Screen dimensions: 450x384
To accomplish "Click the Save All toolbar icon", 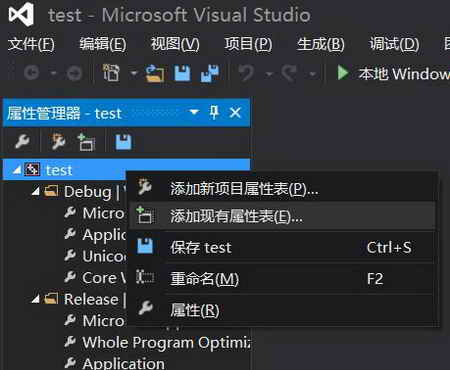I will [x=210, y=73].
